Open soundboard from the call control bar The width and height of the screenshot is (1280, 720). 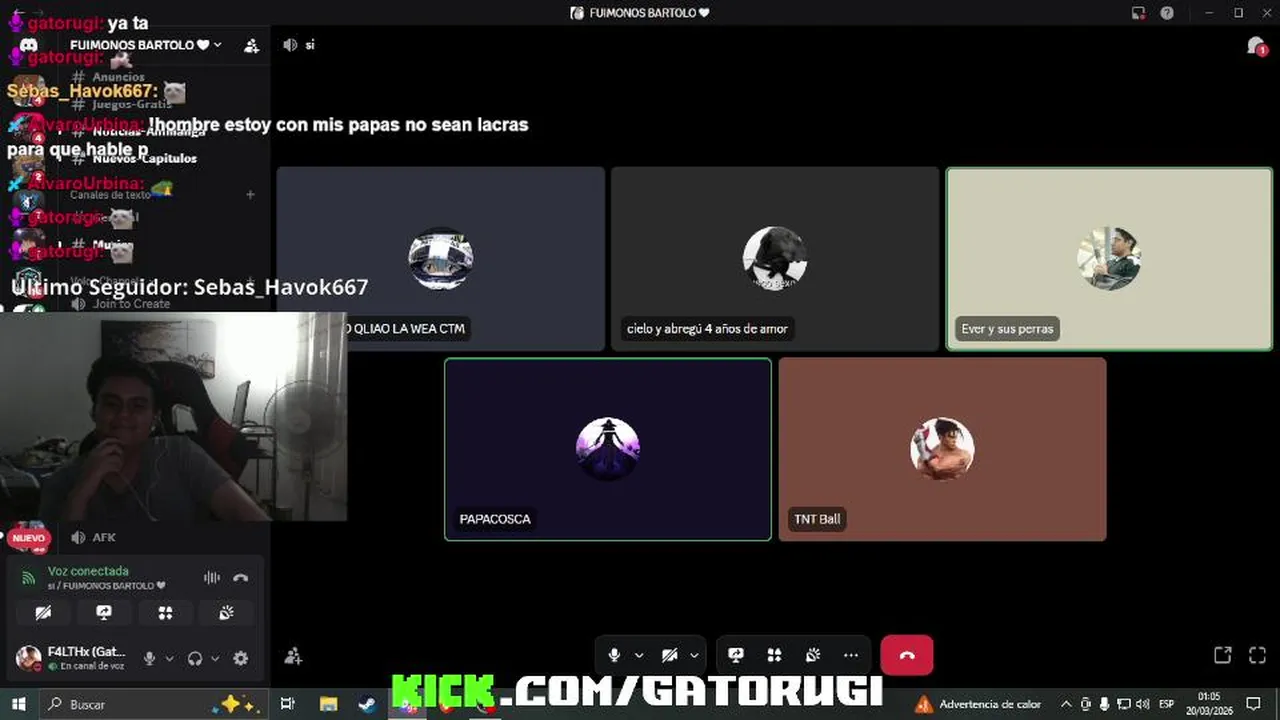click(x=813, y=655)
